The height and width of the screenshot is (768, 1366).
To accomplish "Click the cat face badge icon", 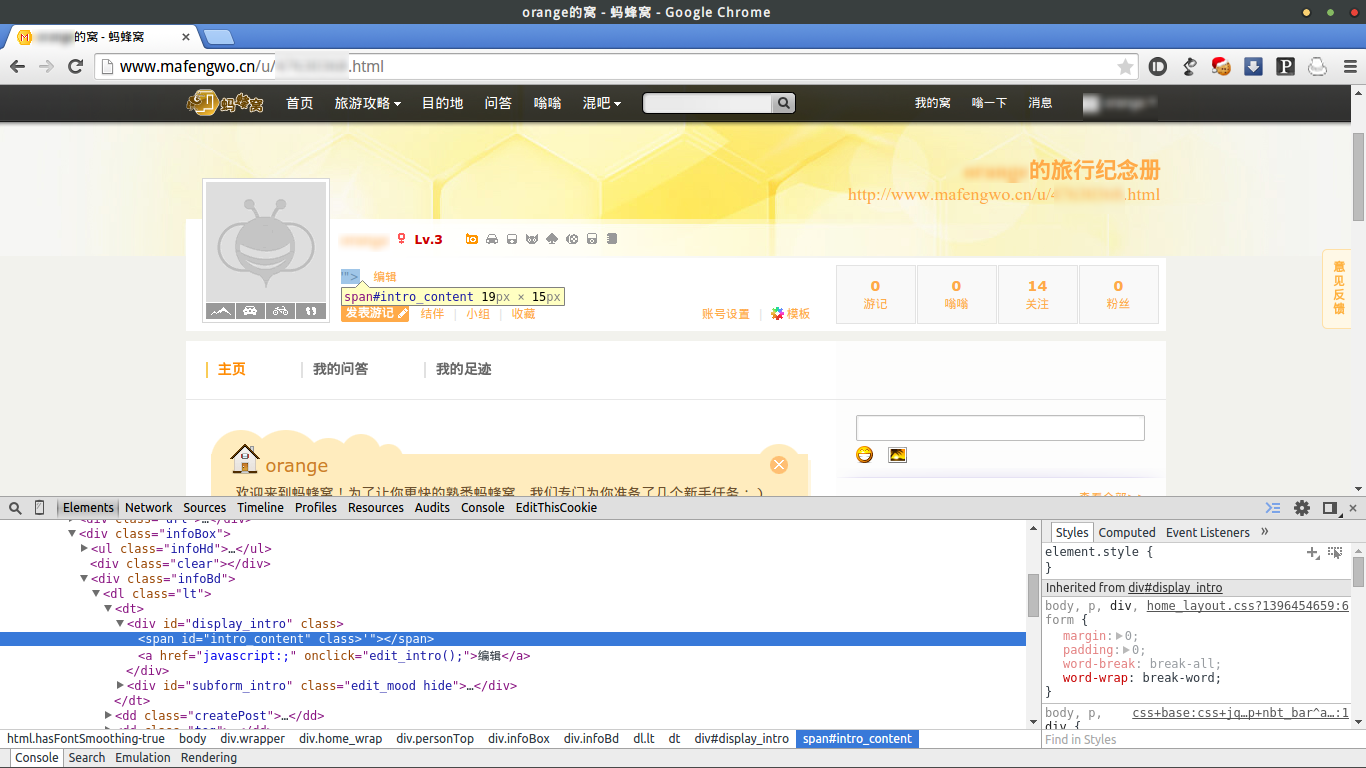I will [x=532, y=239].
